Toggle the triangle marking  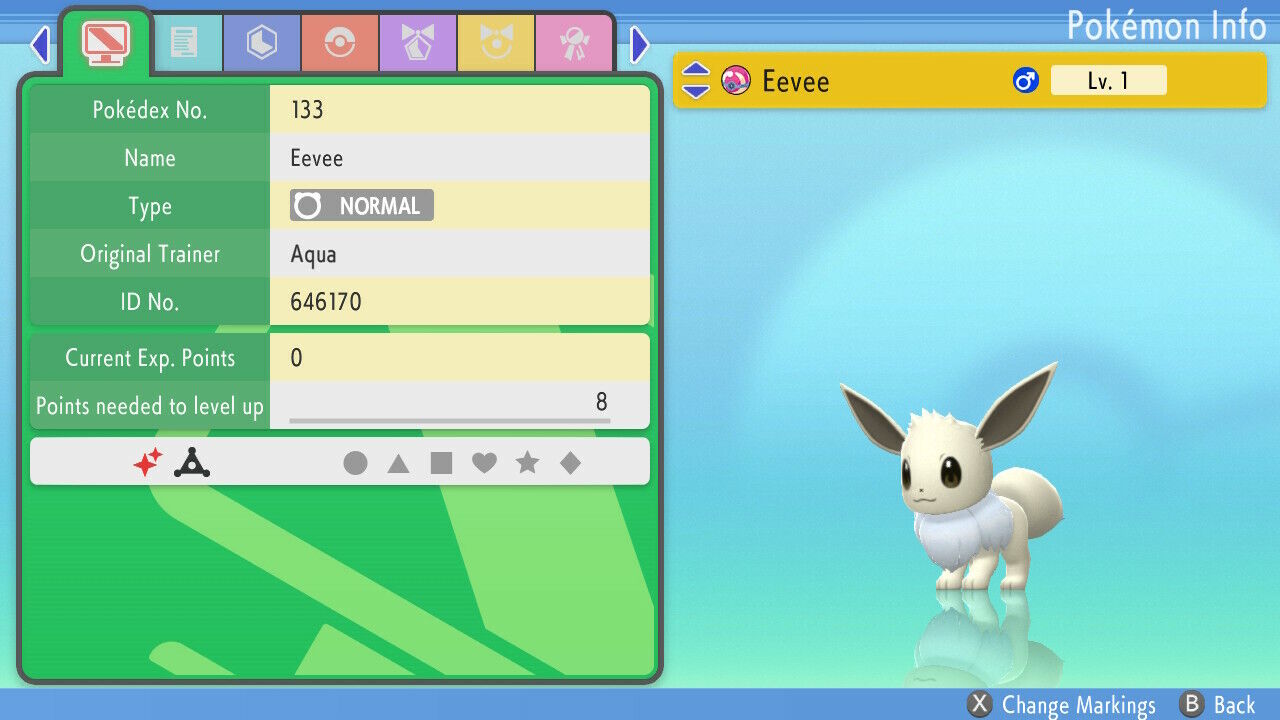[x=398, y=463]
